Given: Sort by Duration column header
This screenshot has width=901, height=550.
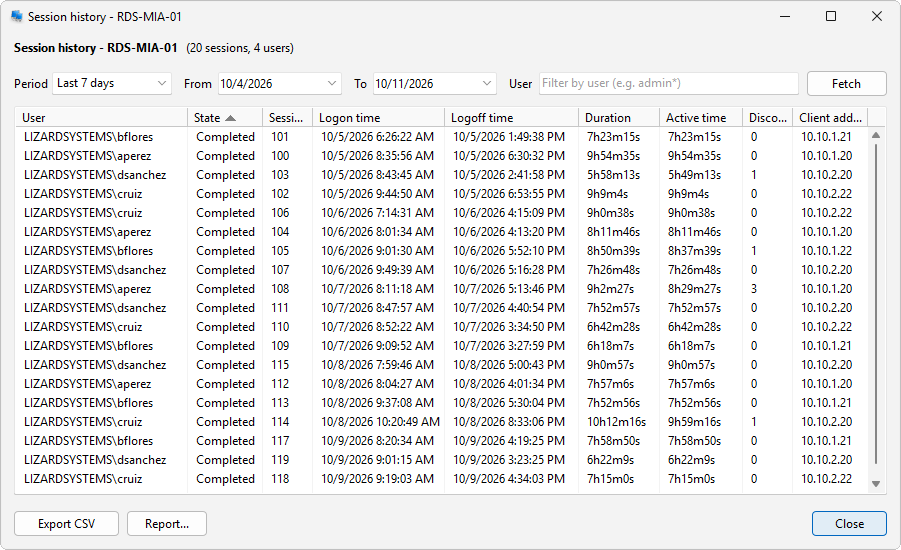Looking at the screenshot, I should [x=619, y=118].
